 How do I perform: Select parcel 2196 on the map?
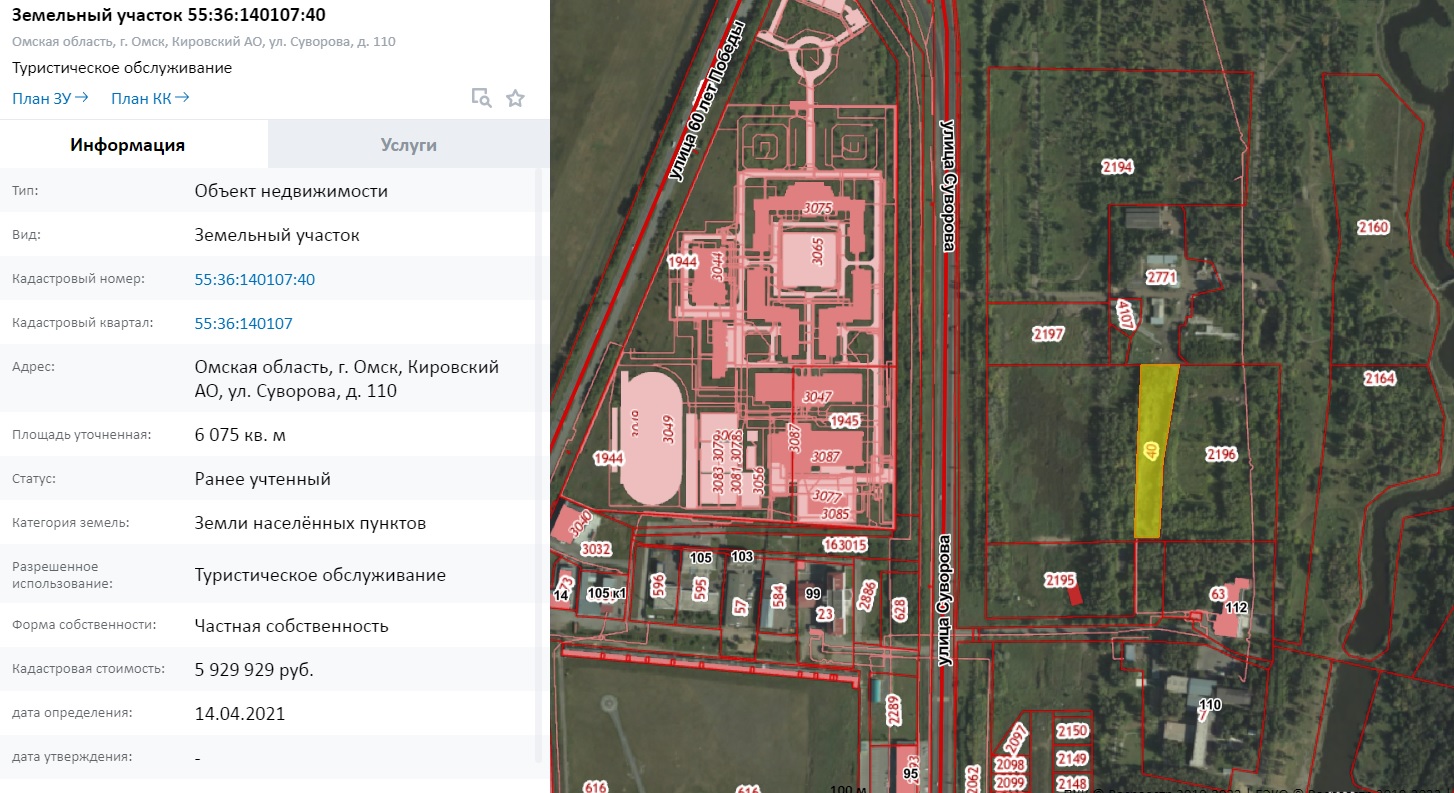click(1221, 455)
